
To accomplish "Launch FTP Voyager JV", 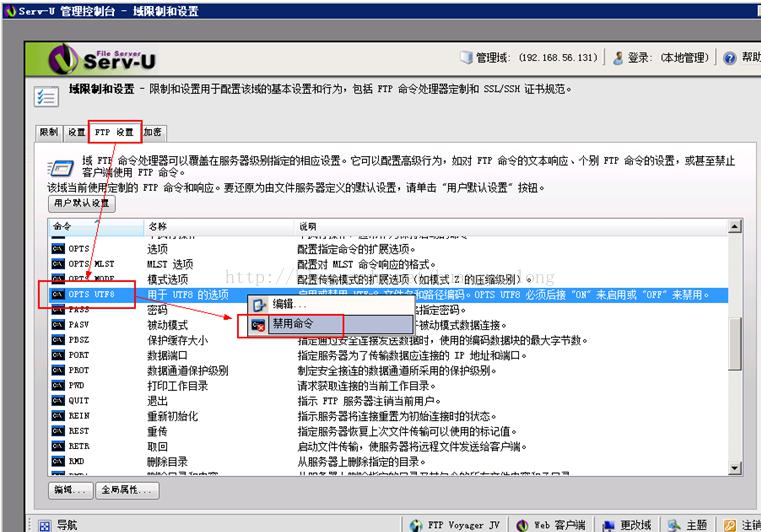I will click(454, 525).
